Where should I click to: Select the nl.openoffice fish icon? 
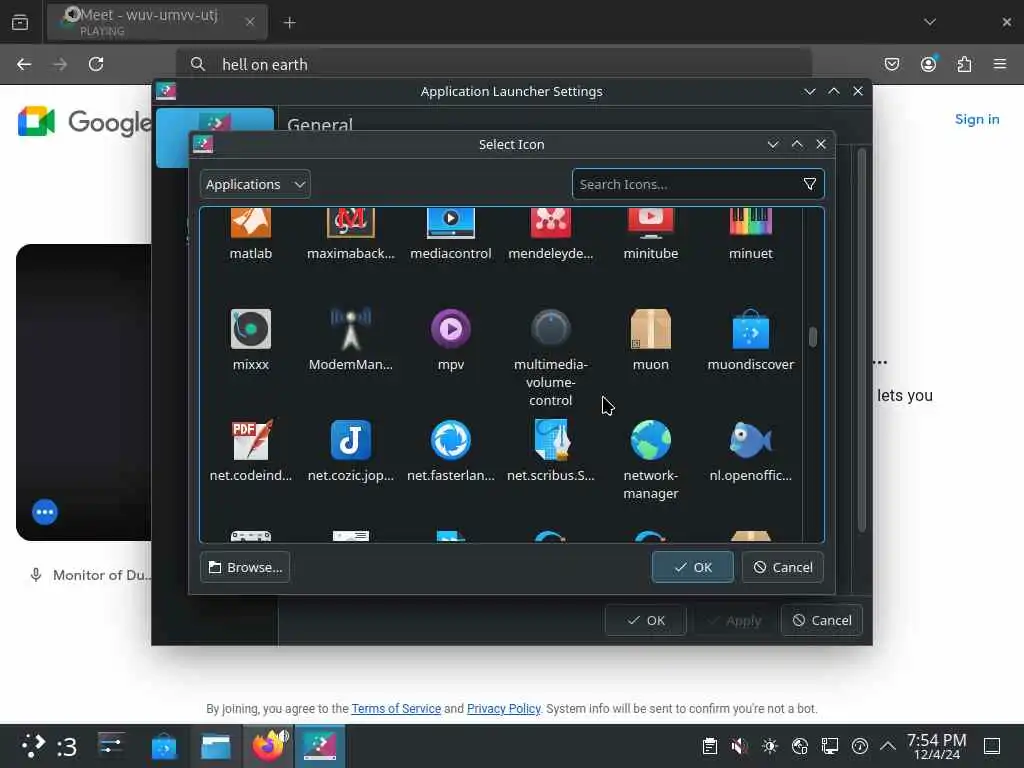click(x=750, y=440)
